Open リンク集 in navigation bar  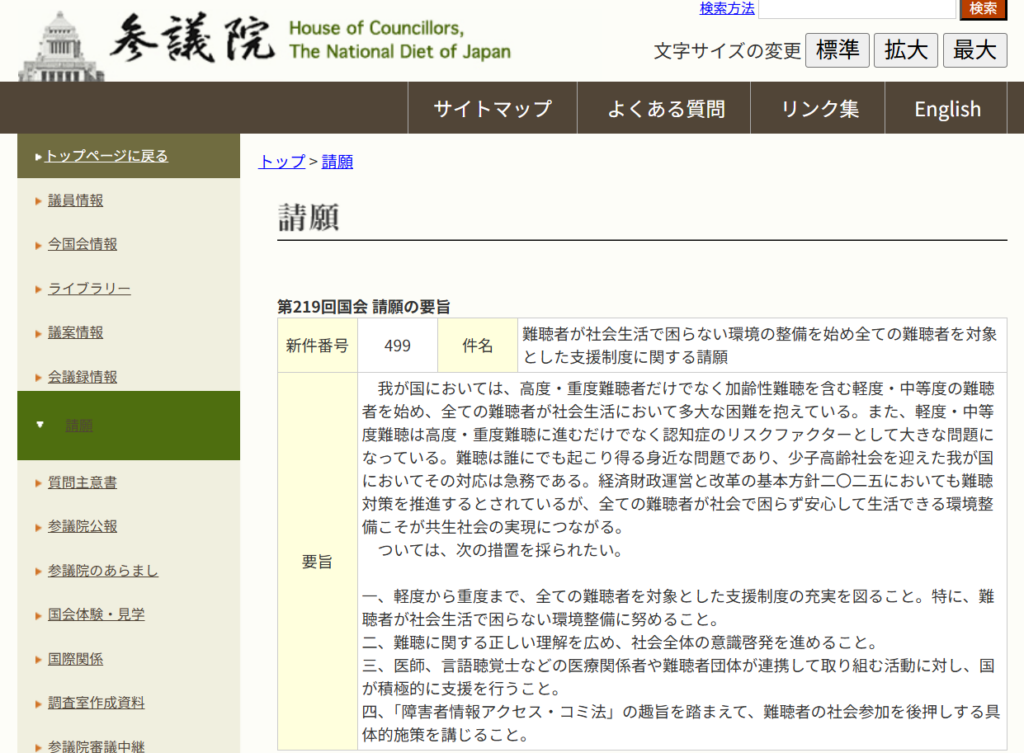coord(819,109)
